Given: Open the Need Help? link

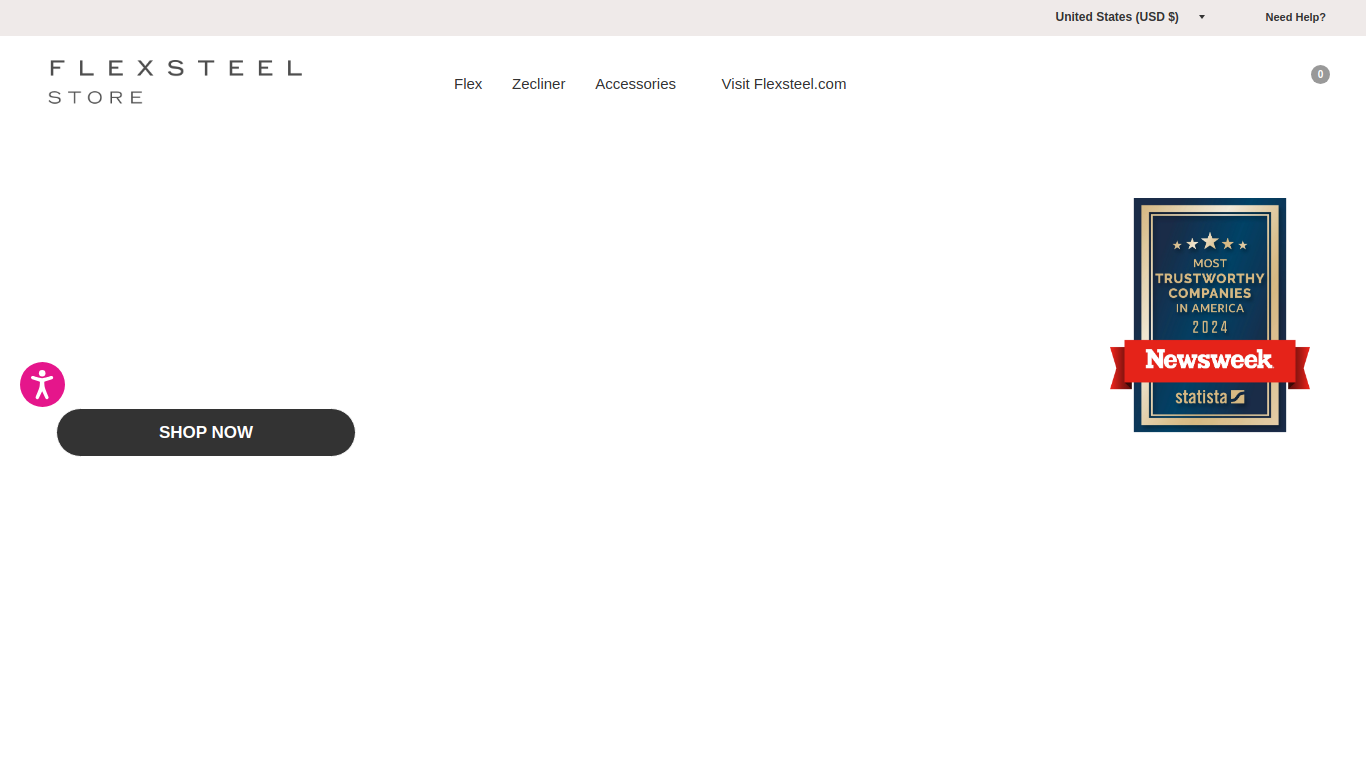Looking at the screenshot, I should 1295,17.
